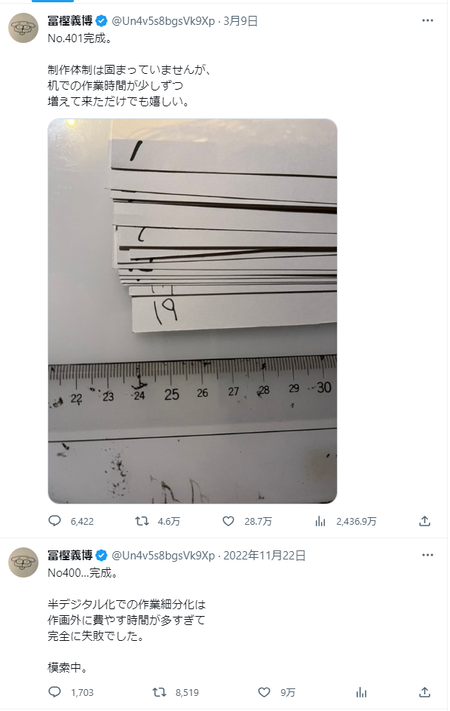This screenshot has width=450, height=711.
Task: Open the 2022年11月22日 tweet timestamp
Action: [x=264, y=555]
